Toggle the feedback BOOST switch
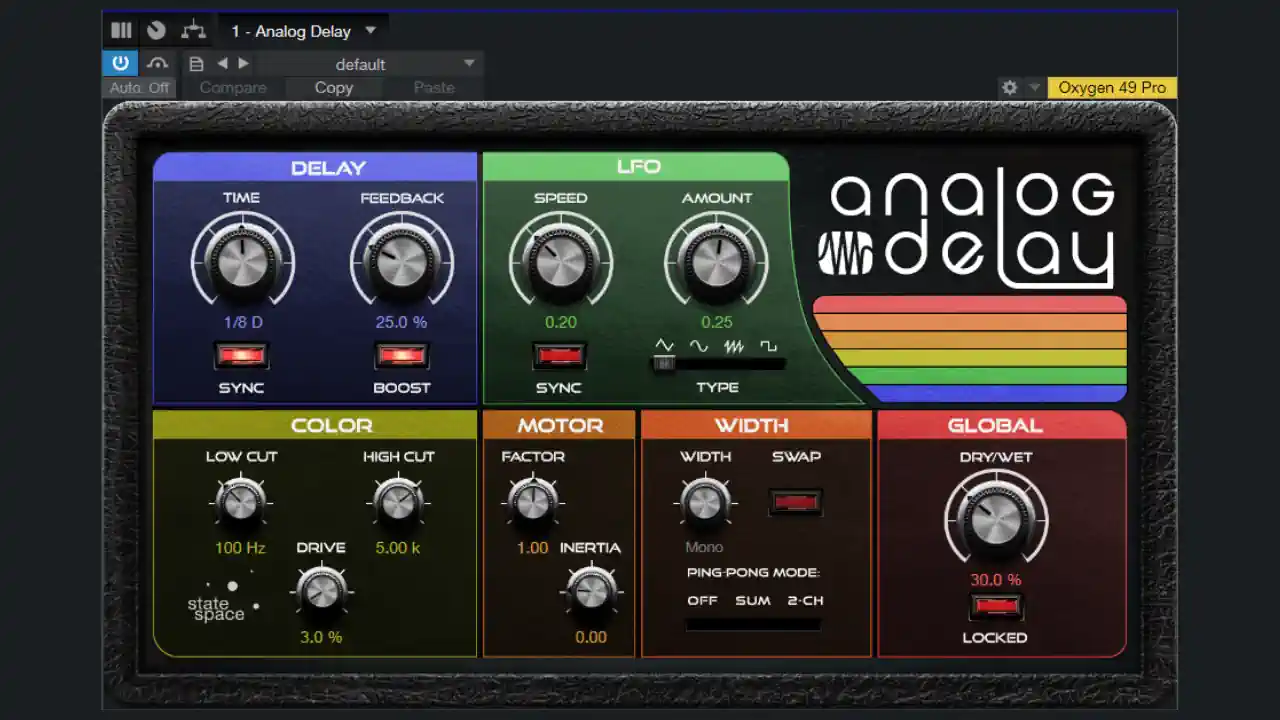 tap(401, 355)
